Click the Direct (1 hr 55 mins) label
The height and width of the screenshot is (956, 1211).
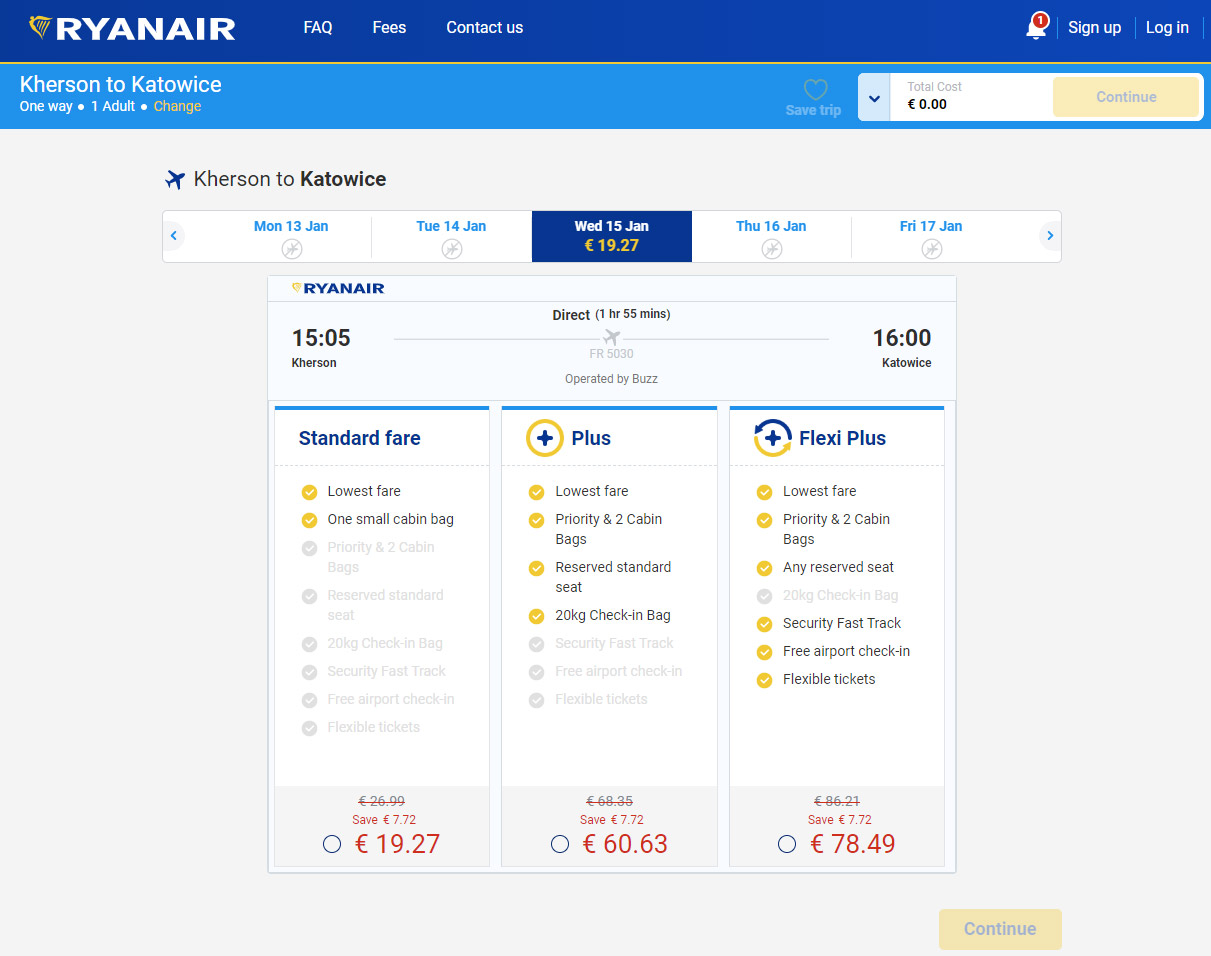pos(611,315)
